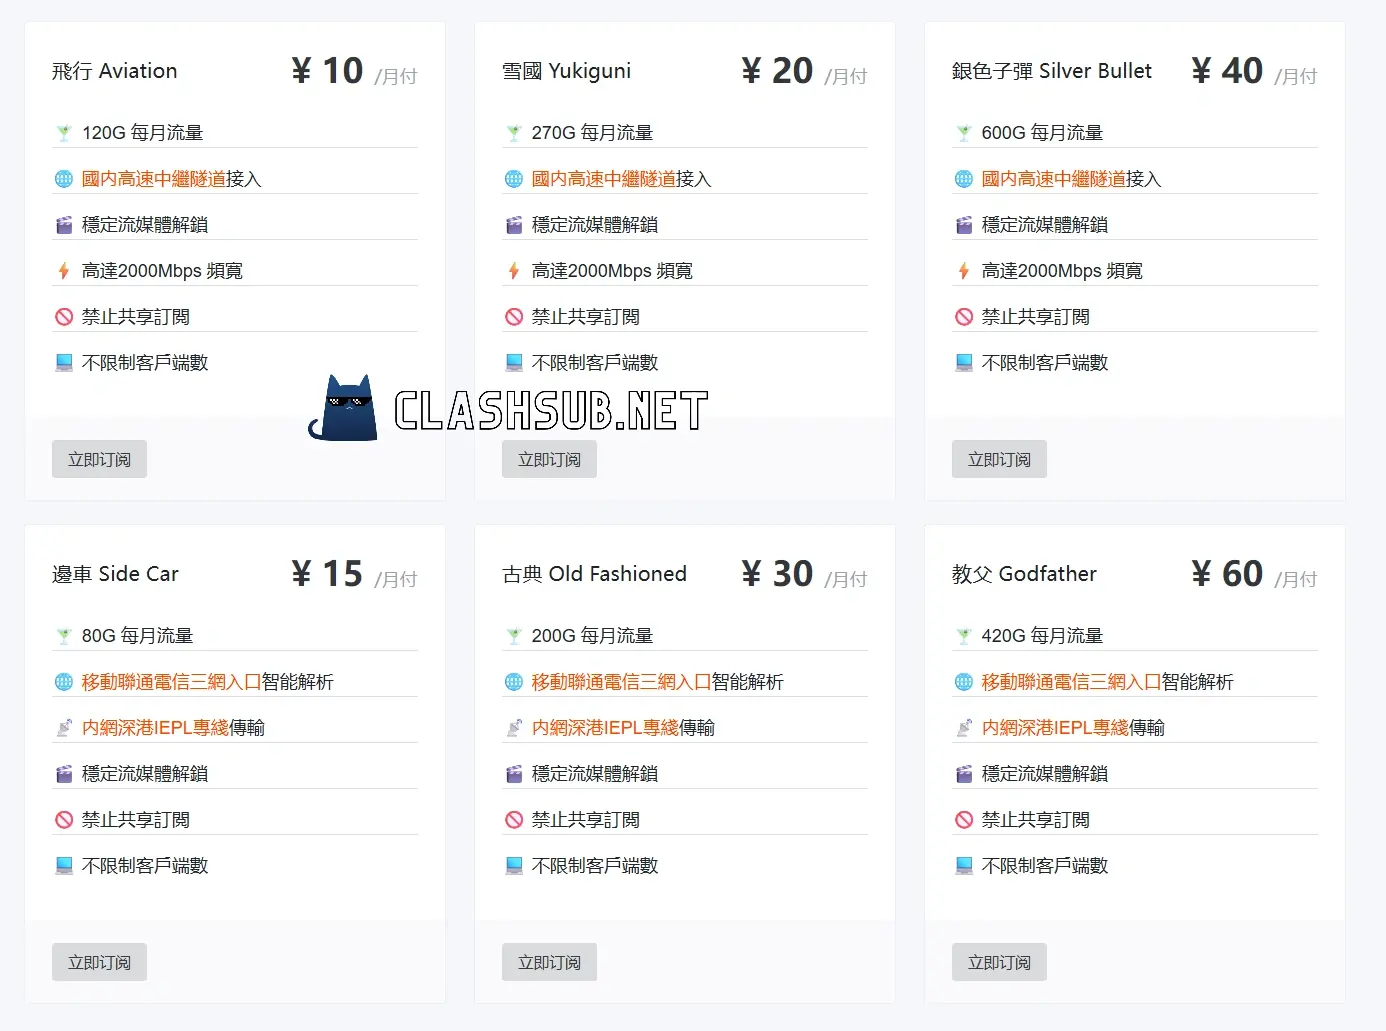Click the clapperboard icon in the Silver Bullet plan
Viewport: 1386px width, 1031px height.
(964, 225)
